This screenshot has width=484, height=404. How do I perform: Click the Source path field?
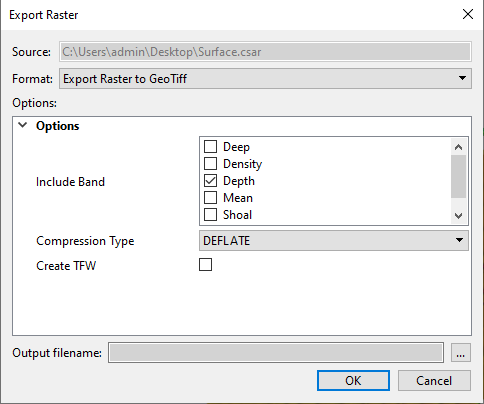click(x=265, y=52)
